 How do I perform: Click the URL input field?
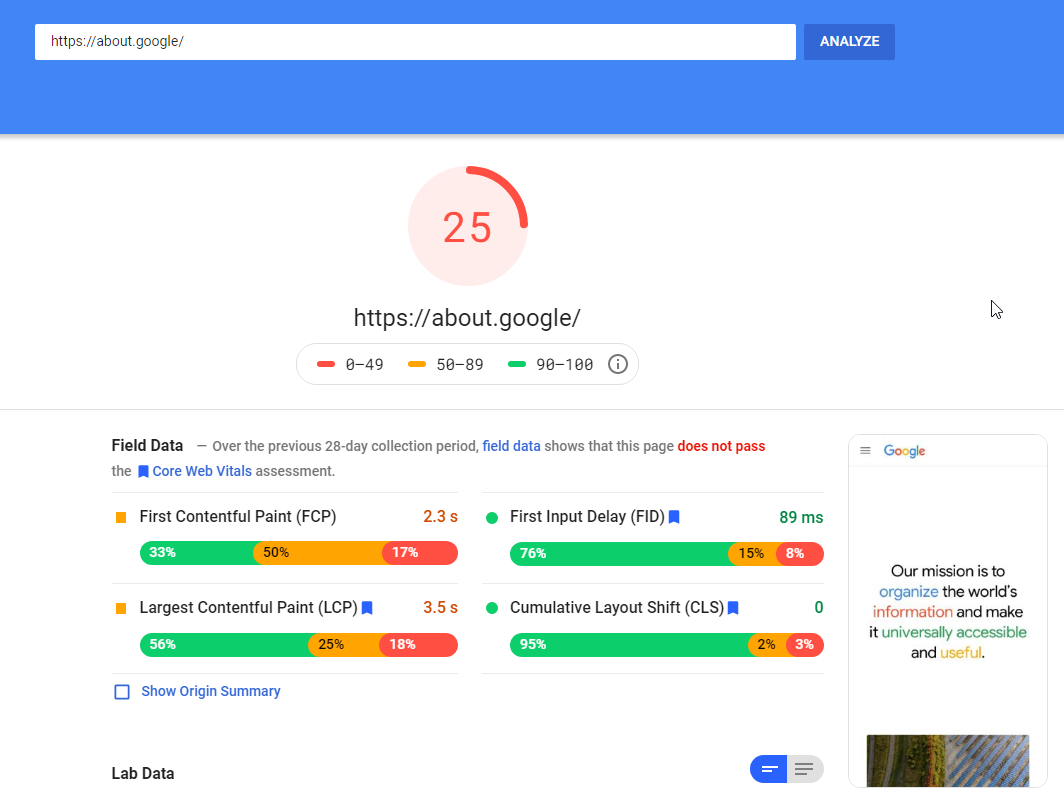click(x=415, y=41)
